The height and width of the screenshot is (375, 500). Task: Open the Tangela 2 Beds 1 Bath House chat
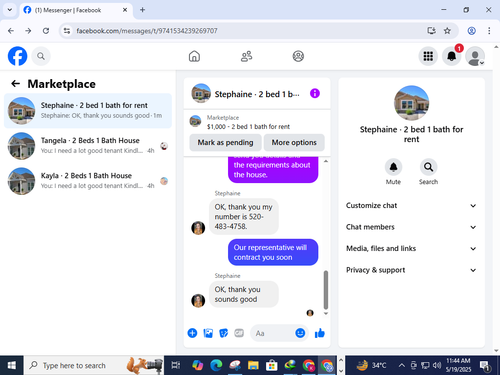(x=88, y=146)
